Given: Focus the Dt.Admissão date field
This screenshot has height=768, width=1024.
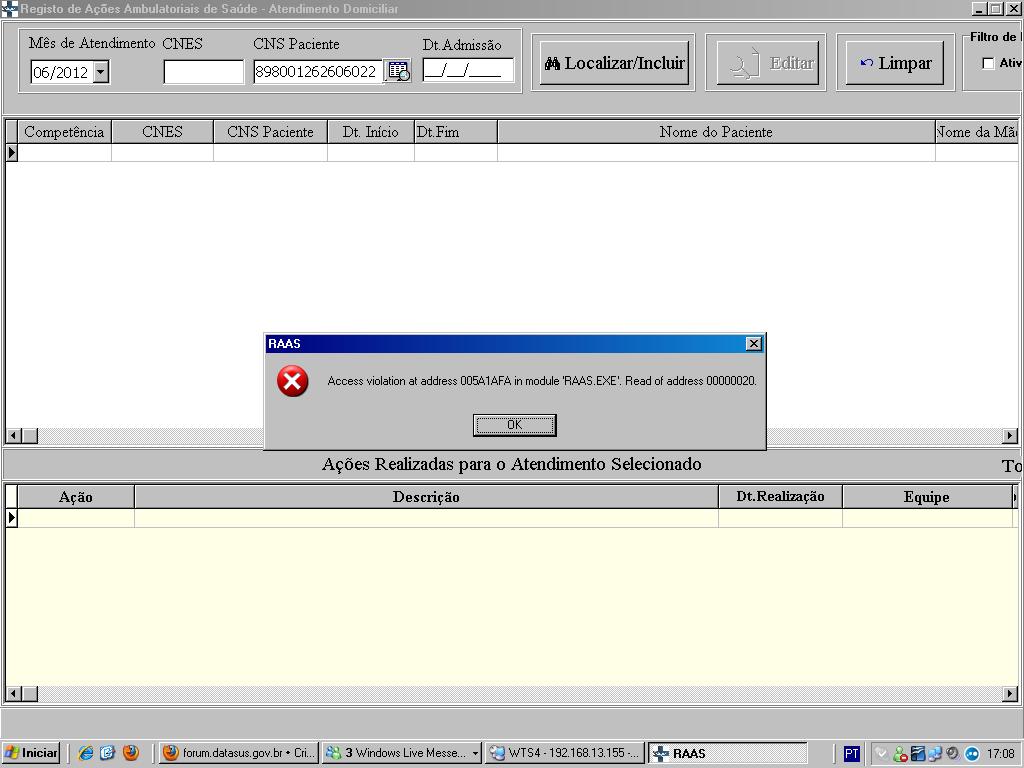Looking at the screenshot, I should 468,71.
